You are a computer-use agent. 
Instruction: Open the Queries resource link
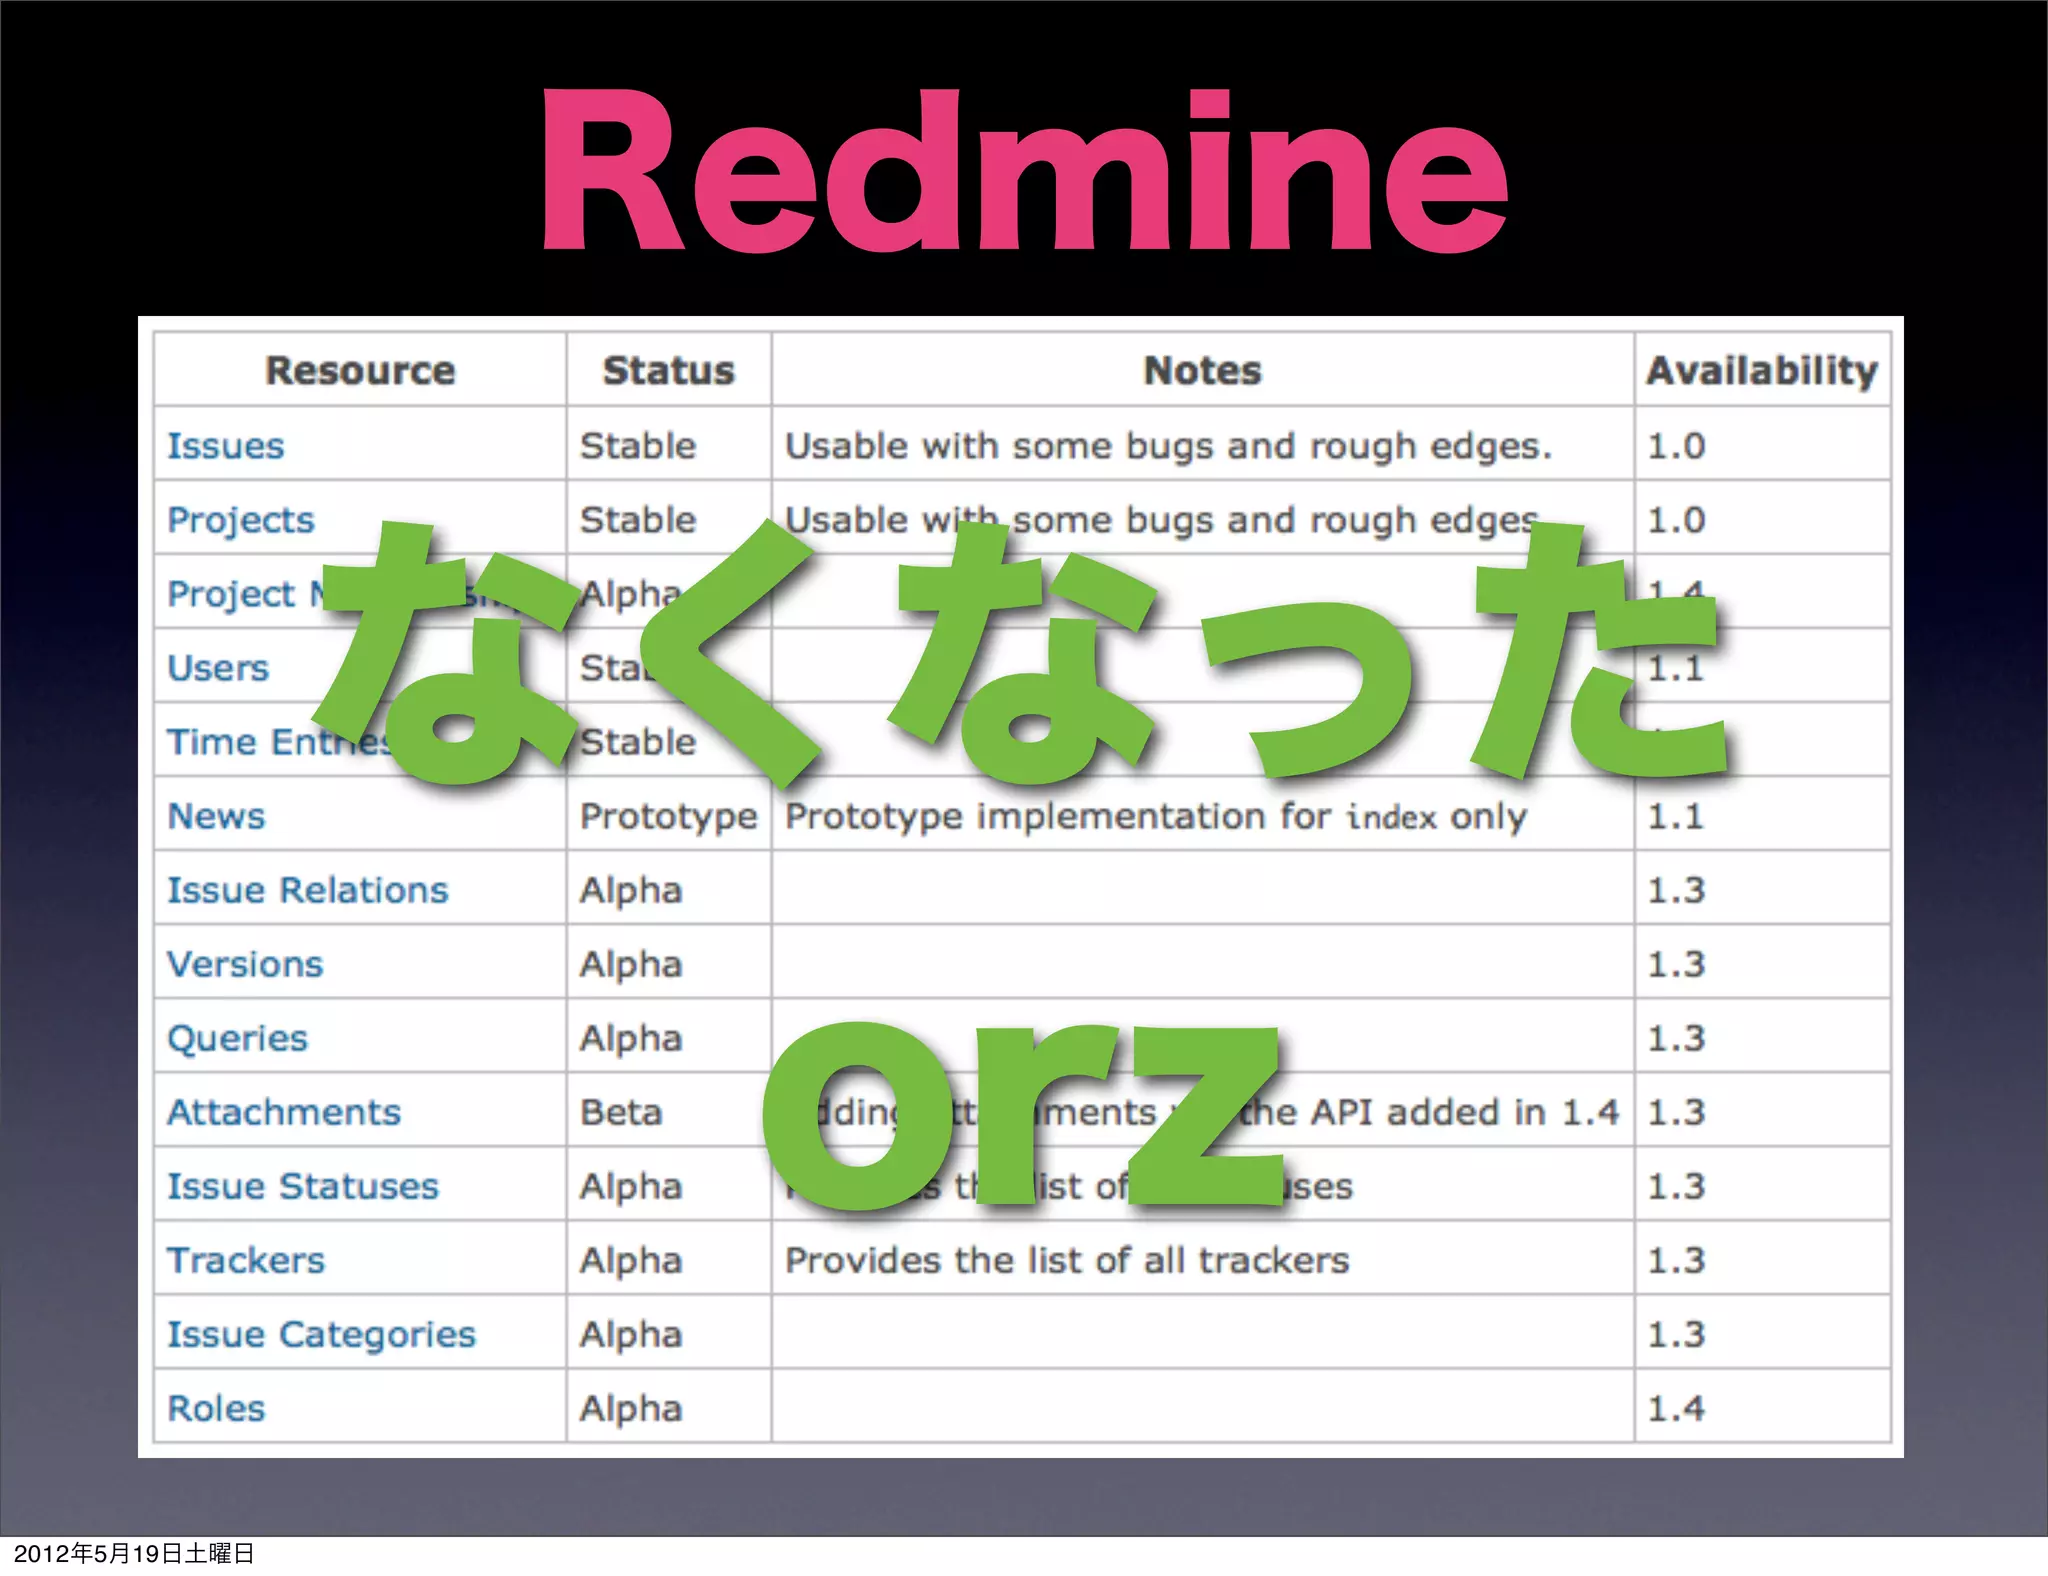237,1038
